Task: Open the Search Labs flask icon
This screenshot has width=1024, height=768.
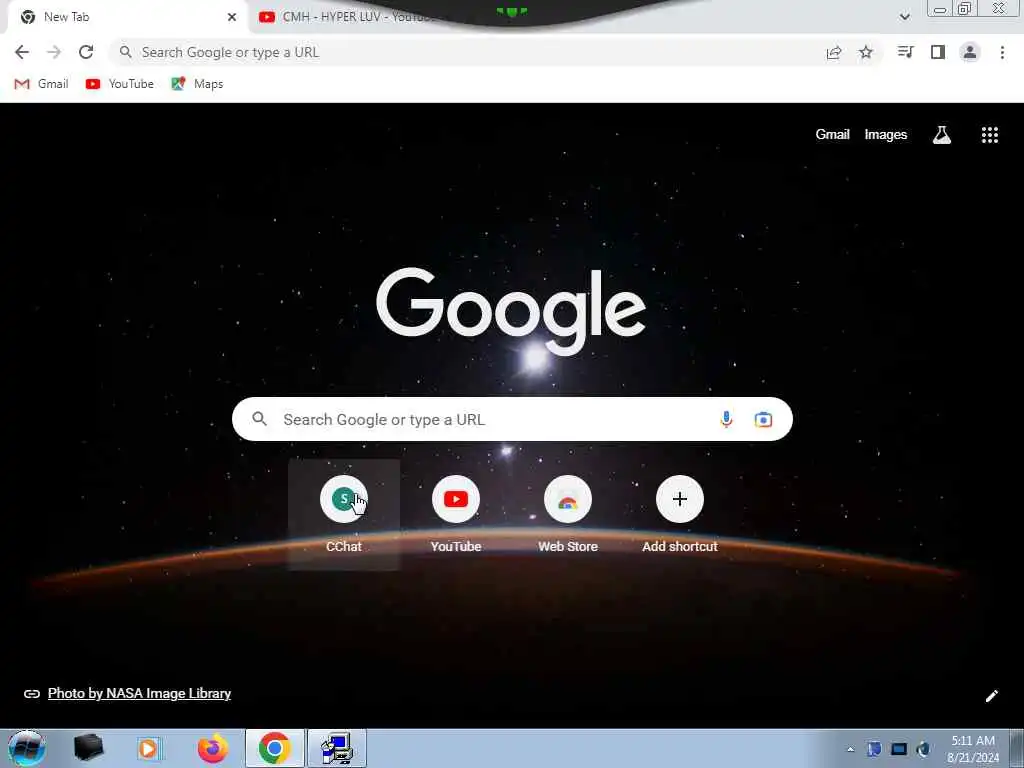Action: pos(942,135)
